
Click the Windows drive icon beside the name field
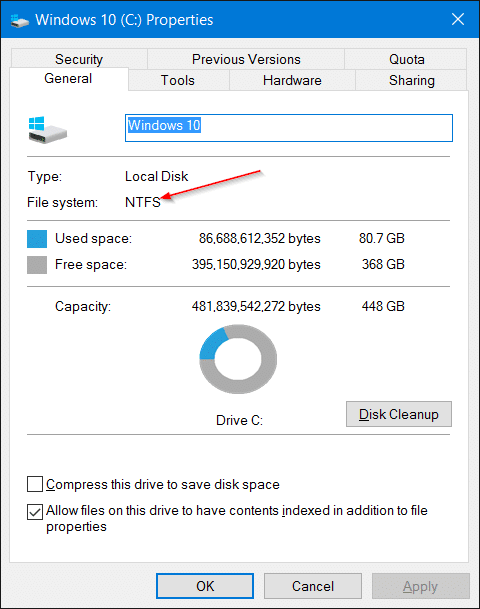point(47,130)
